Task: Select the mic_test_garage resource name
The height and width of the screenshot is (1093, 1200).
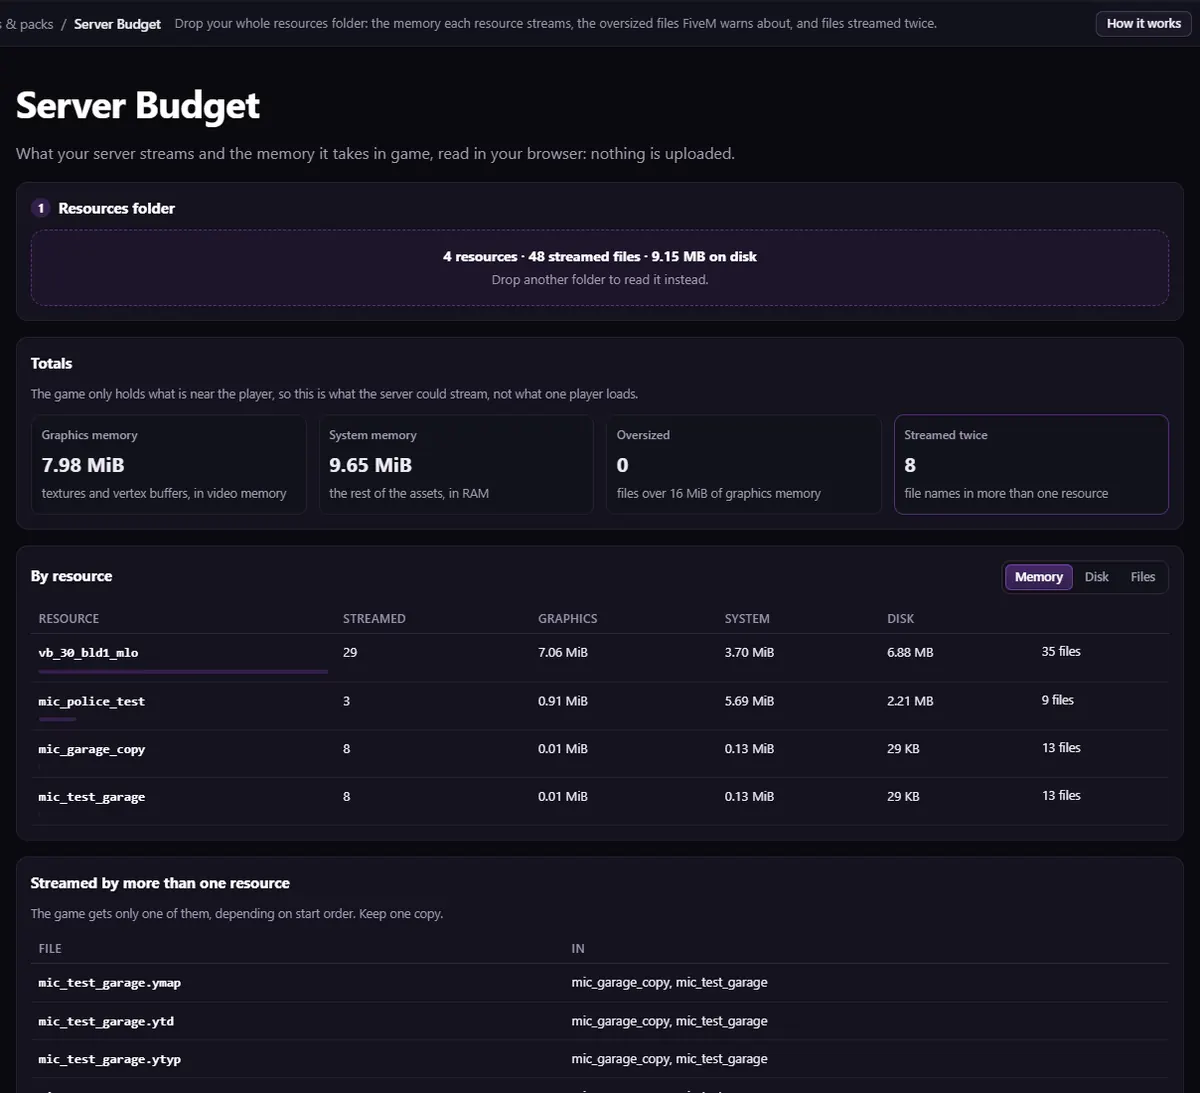Action: click(x=91, y=797)
